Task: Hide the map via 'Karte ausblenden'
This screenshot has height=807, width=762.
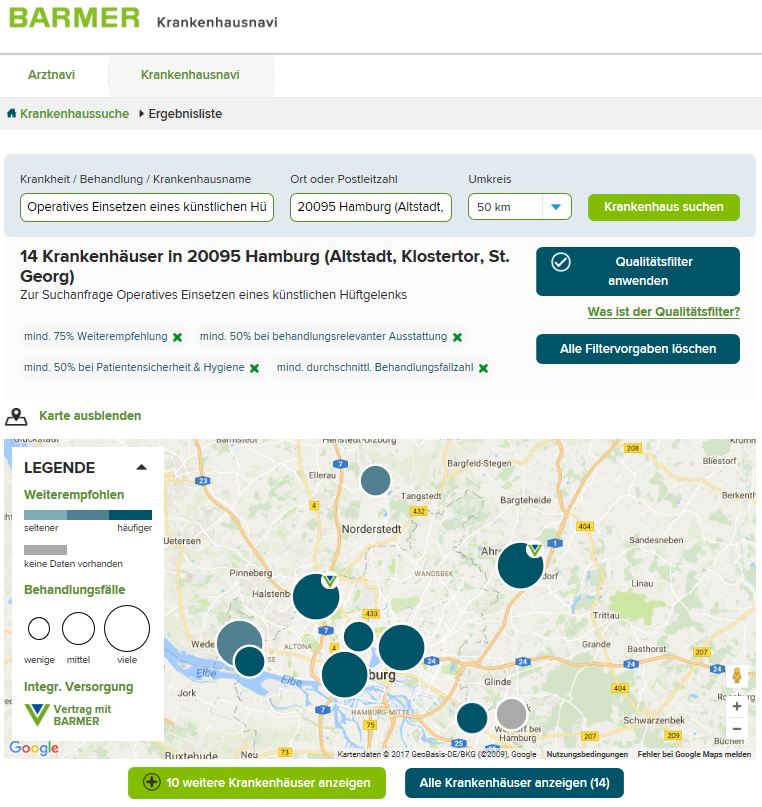Action: [x=90, y=416]
